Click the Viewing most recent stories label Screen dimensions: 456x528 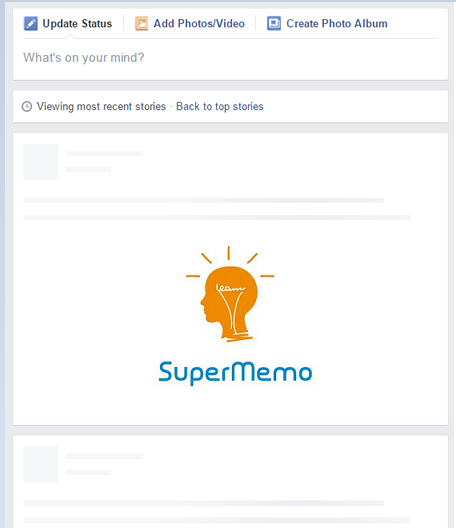point(101,106)
